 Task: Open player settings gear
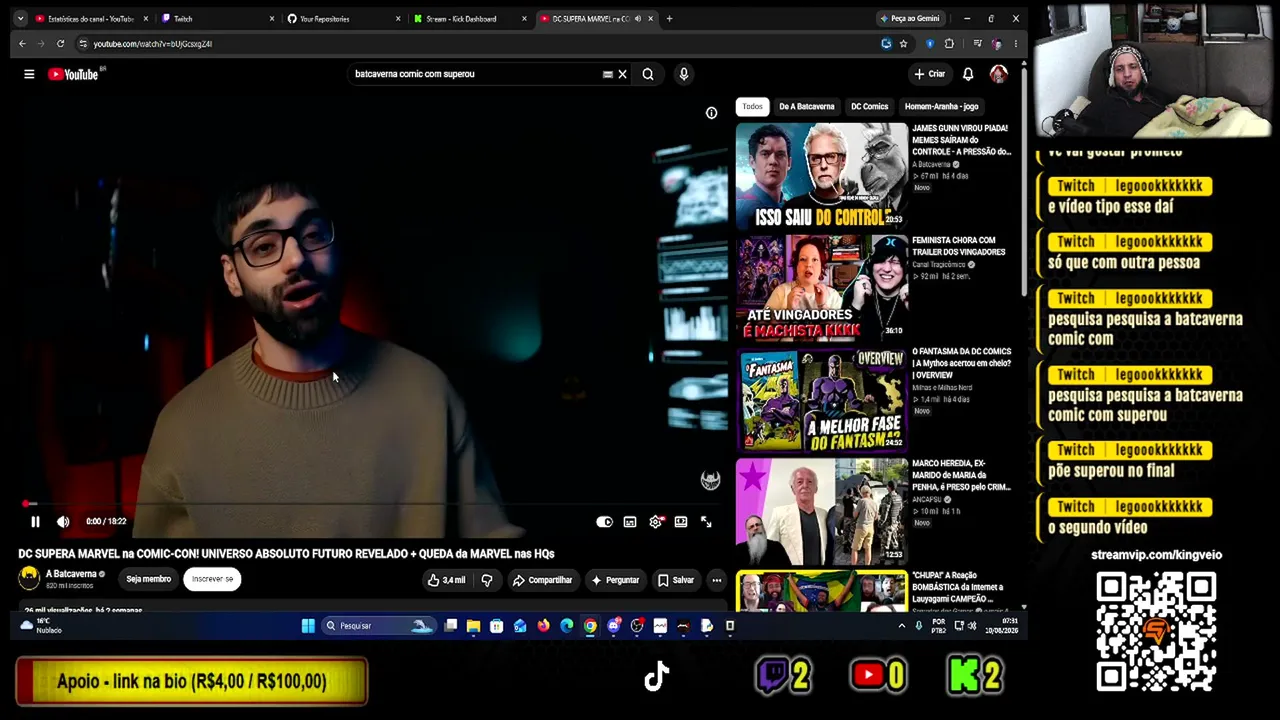point(656,522)
